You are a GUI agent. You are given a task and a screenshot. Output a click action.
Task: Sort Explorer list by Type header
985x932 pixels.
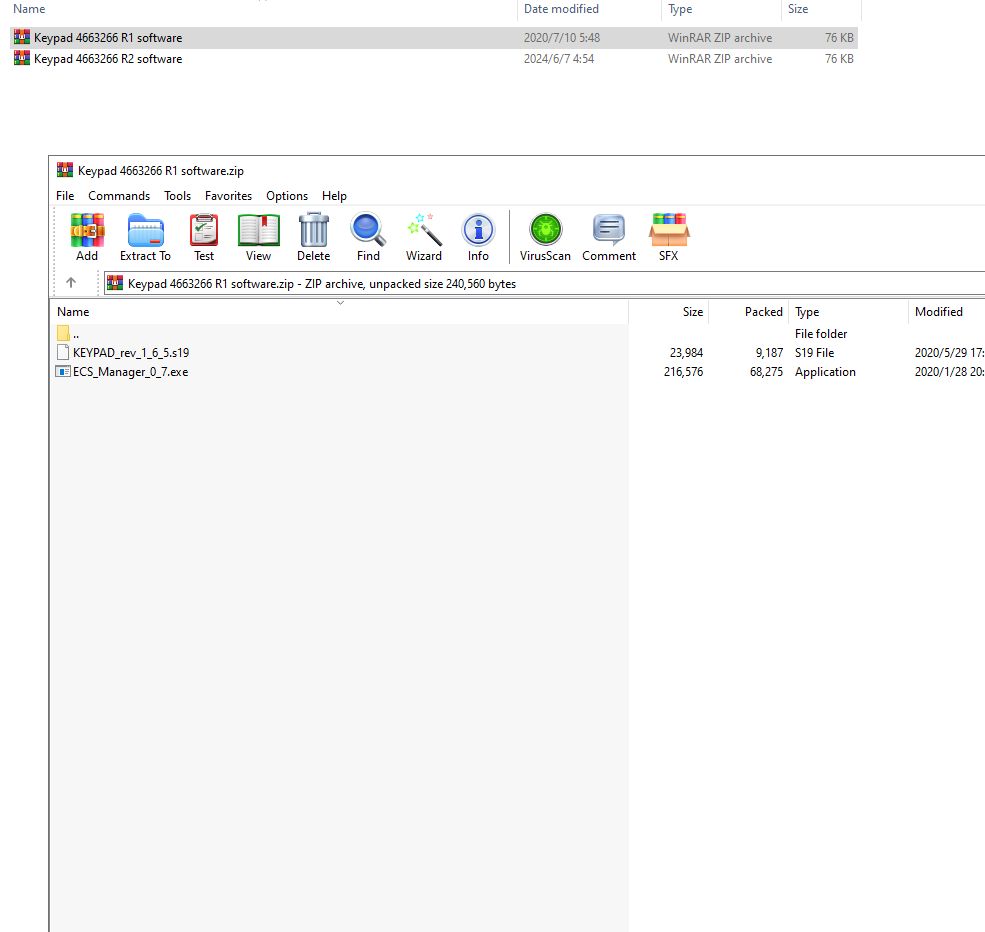[721, 9]
